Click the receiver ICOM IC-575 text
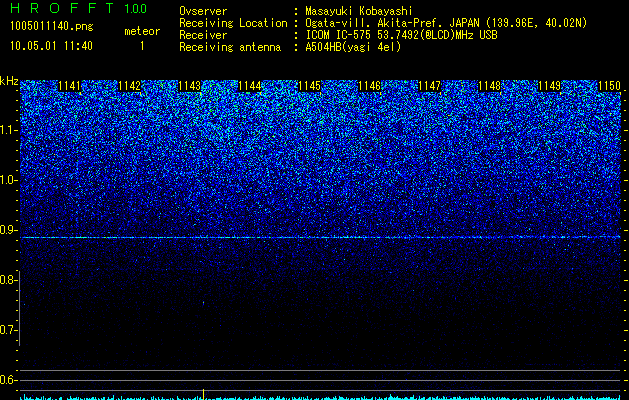This screenshot has width=629, height=400. pyautogui.click(x=401, y=35)
